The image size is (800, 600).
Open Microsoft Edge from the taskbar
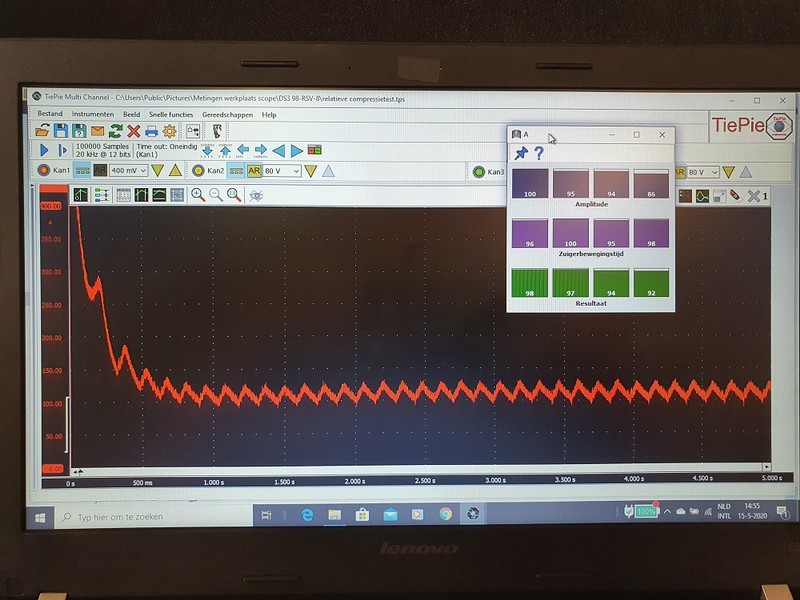[x=307, y=515]
